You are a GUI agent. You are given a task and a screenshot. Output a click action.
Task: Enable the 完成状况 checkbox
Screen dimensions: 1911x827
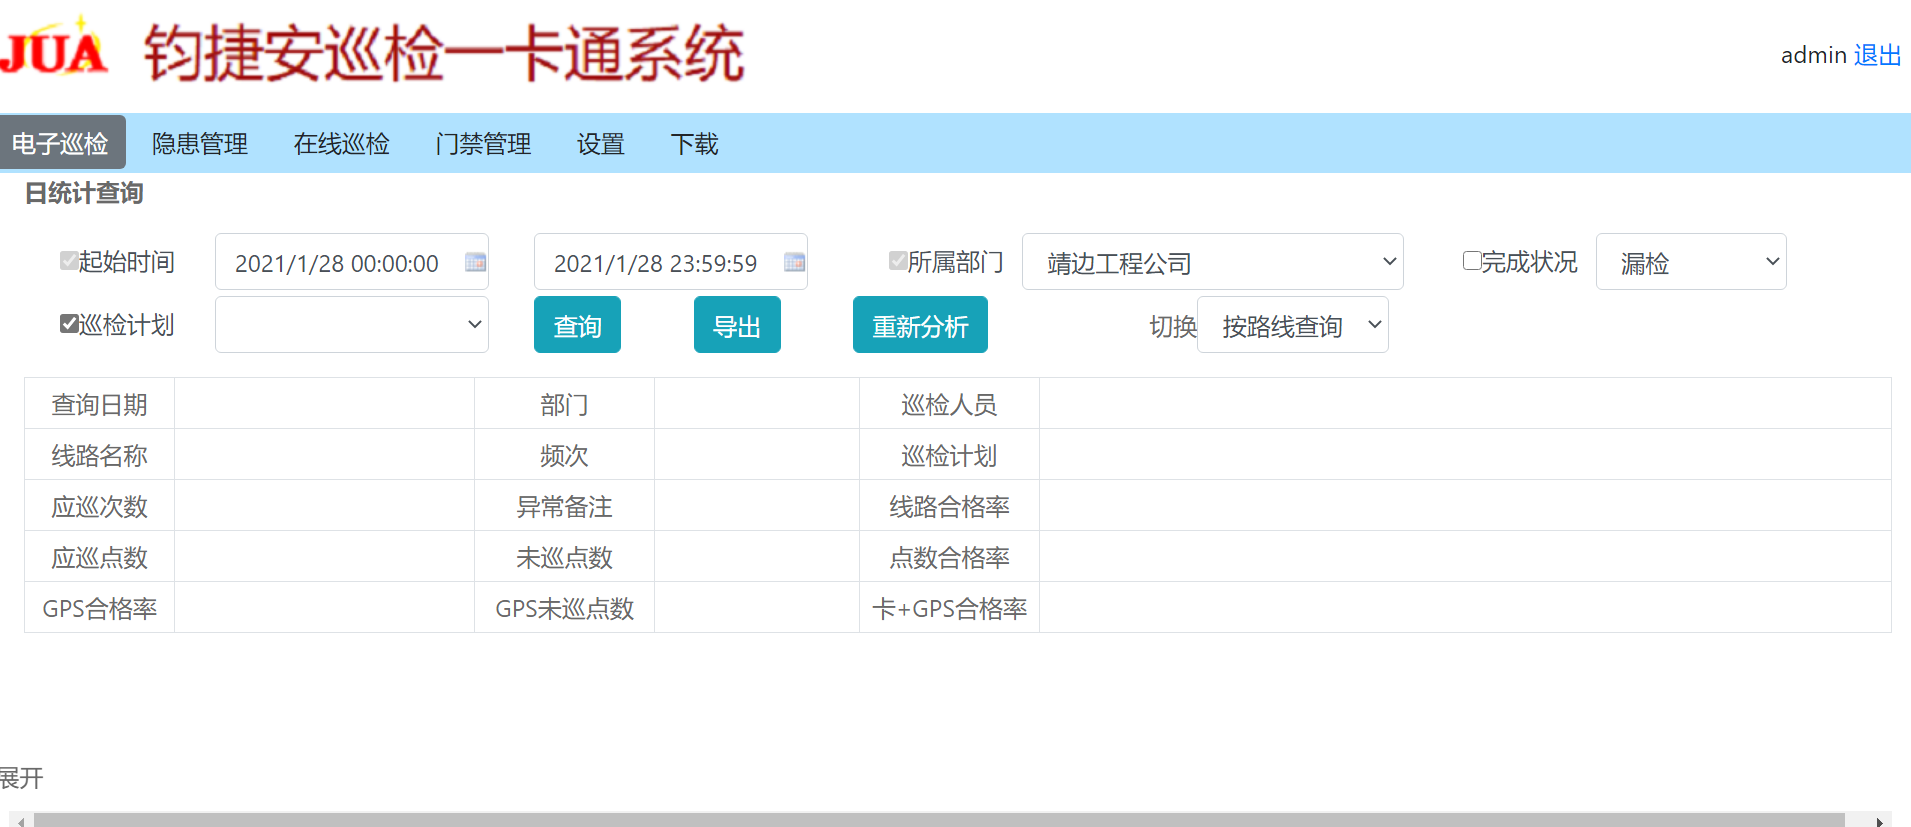point(1472,261)
